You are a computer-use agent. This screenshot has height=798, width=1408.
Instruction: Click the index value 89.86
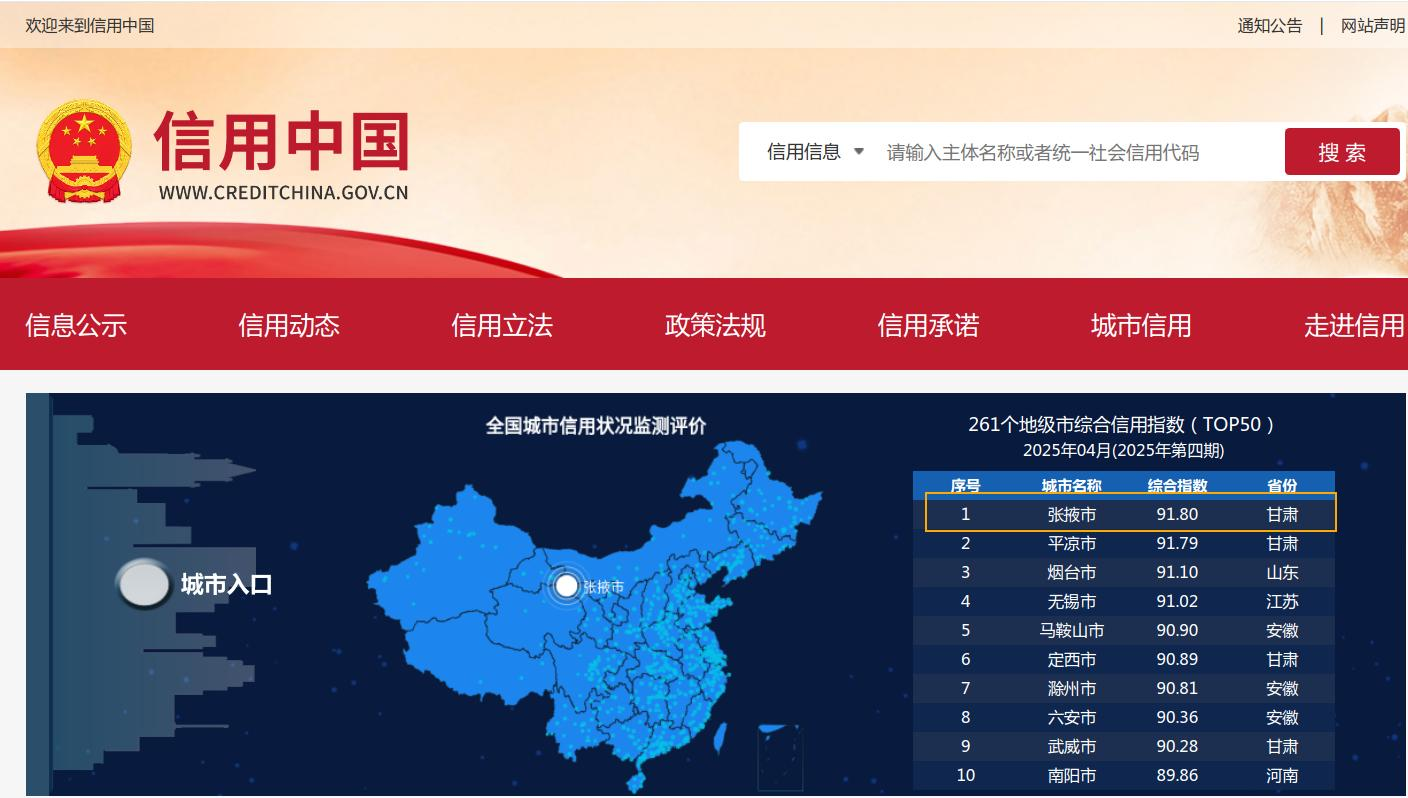click(x=1178, y=775)
